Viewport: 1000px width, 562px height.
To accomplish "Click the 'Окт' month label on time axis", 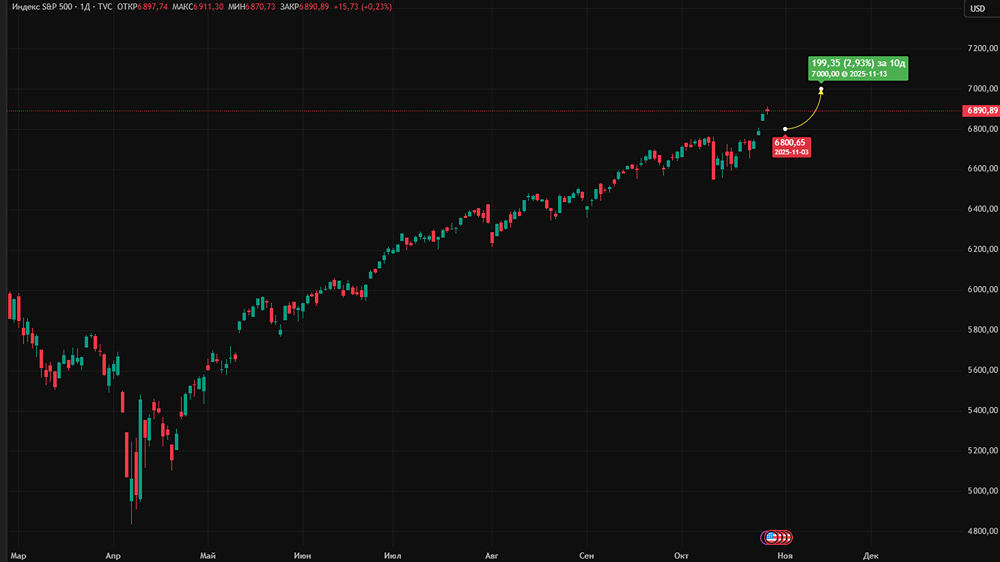I will coord(681,556).
